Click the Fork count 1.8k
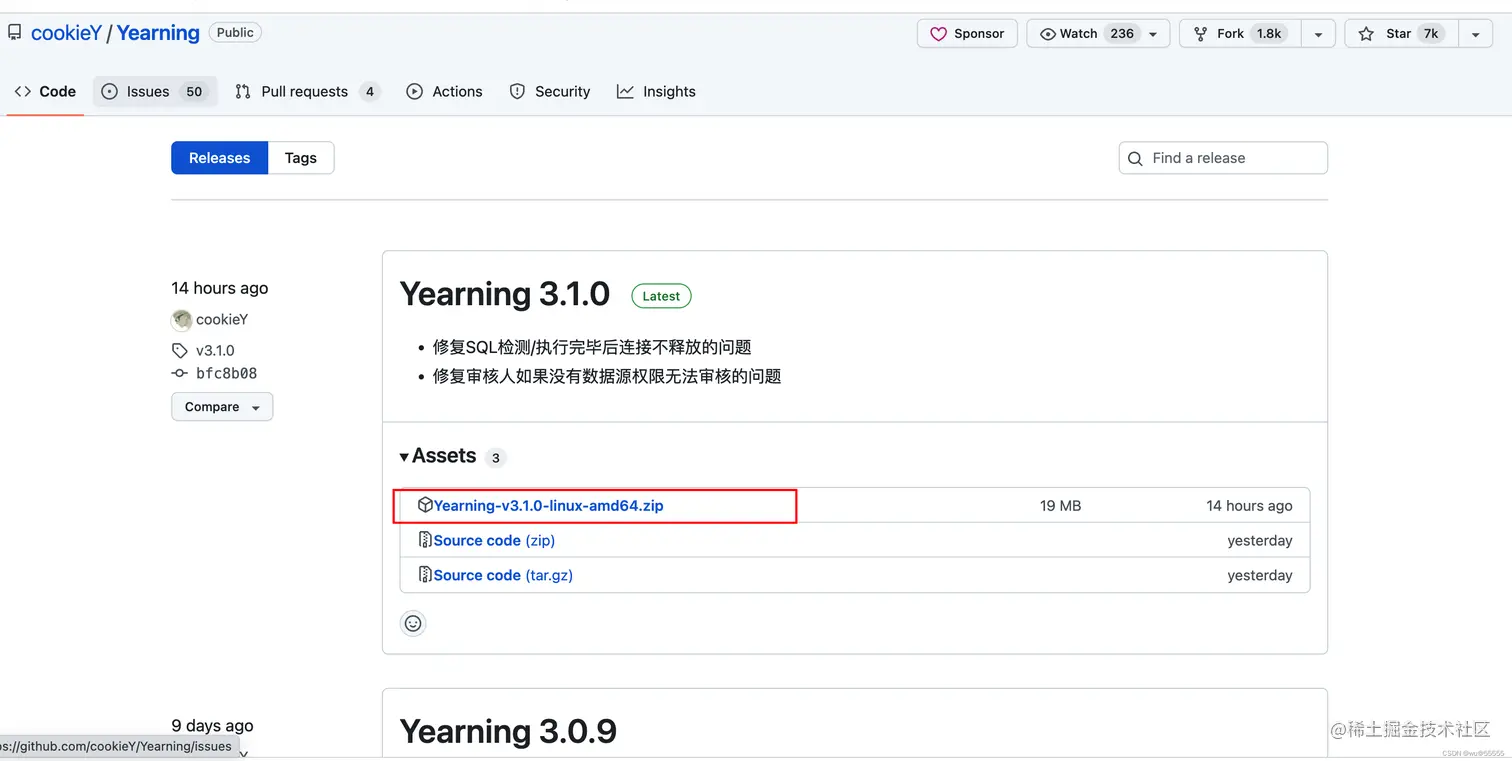 1269,33
